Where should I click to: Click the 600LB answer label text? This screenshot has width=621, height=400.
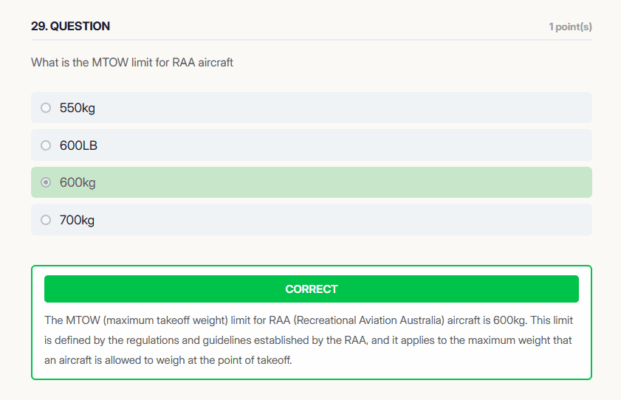[78, 145]
